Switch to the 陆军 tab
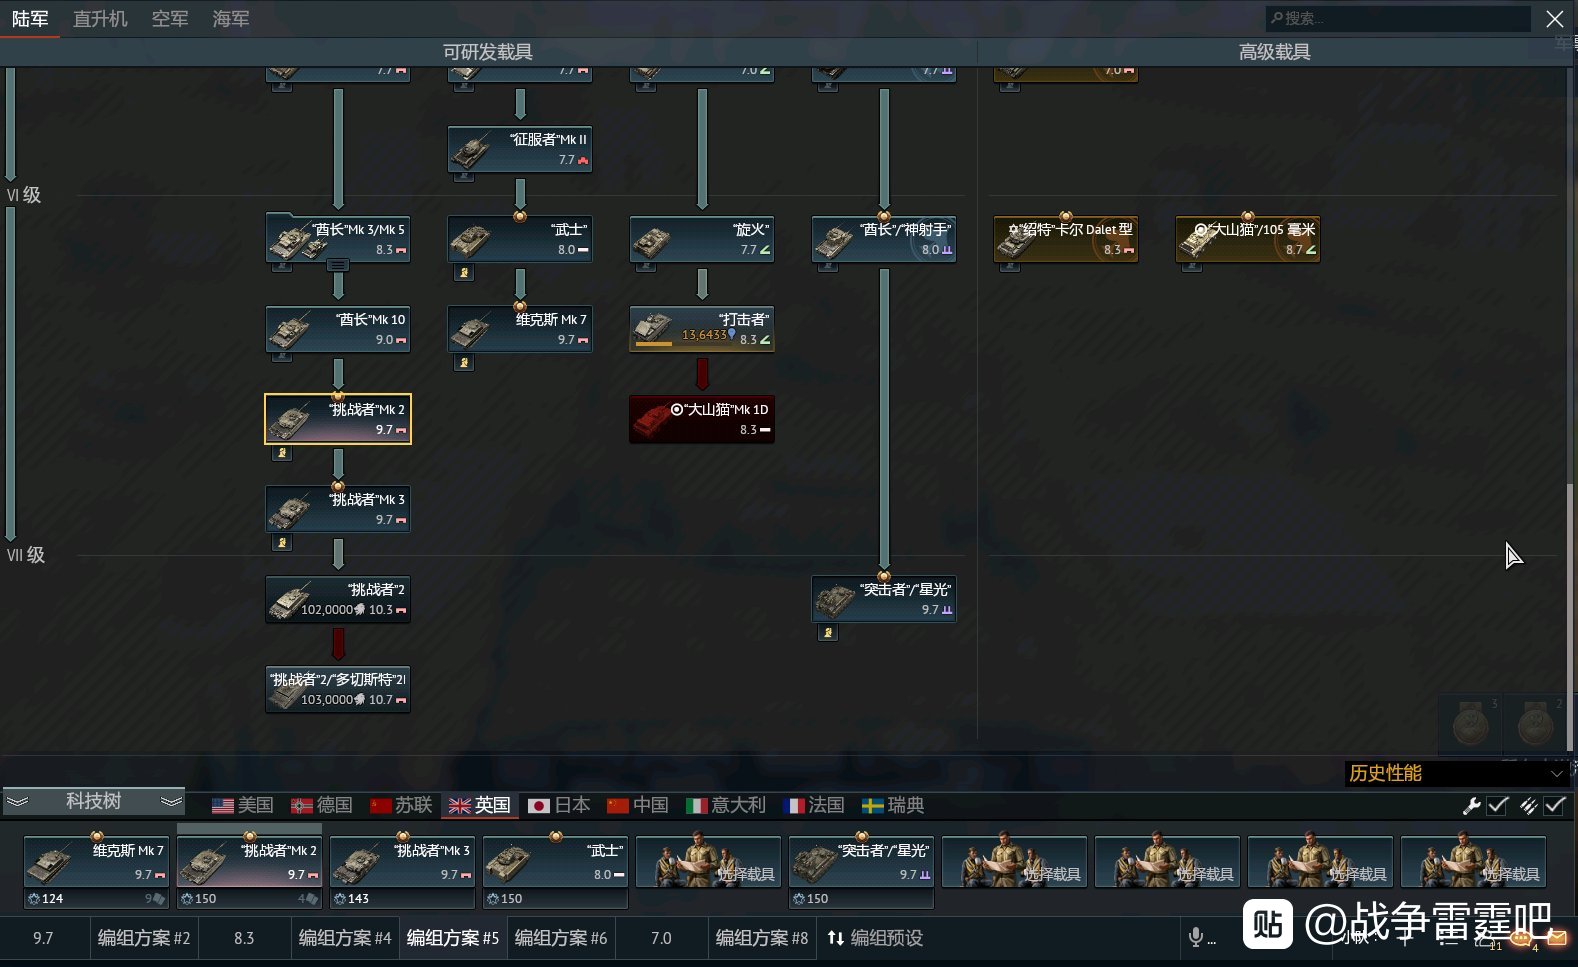This screenshot has height=967, width=1578. [30, 19]
